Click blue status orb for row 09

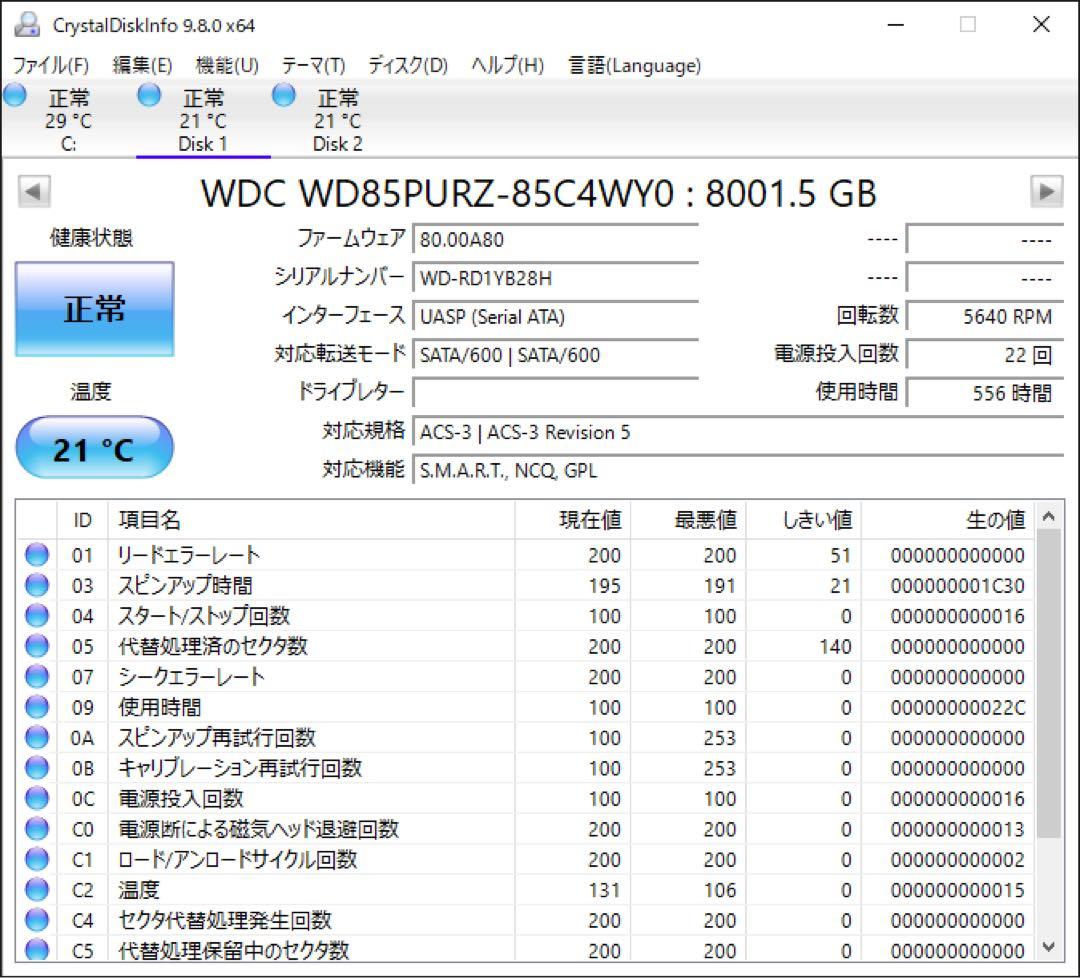(x=37, y=707)
